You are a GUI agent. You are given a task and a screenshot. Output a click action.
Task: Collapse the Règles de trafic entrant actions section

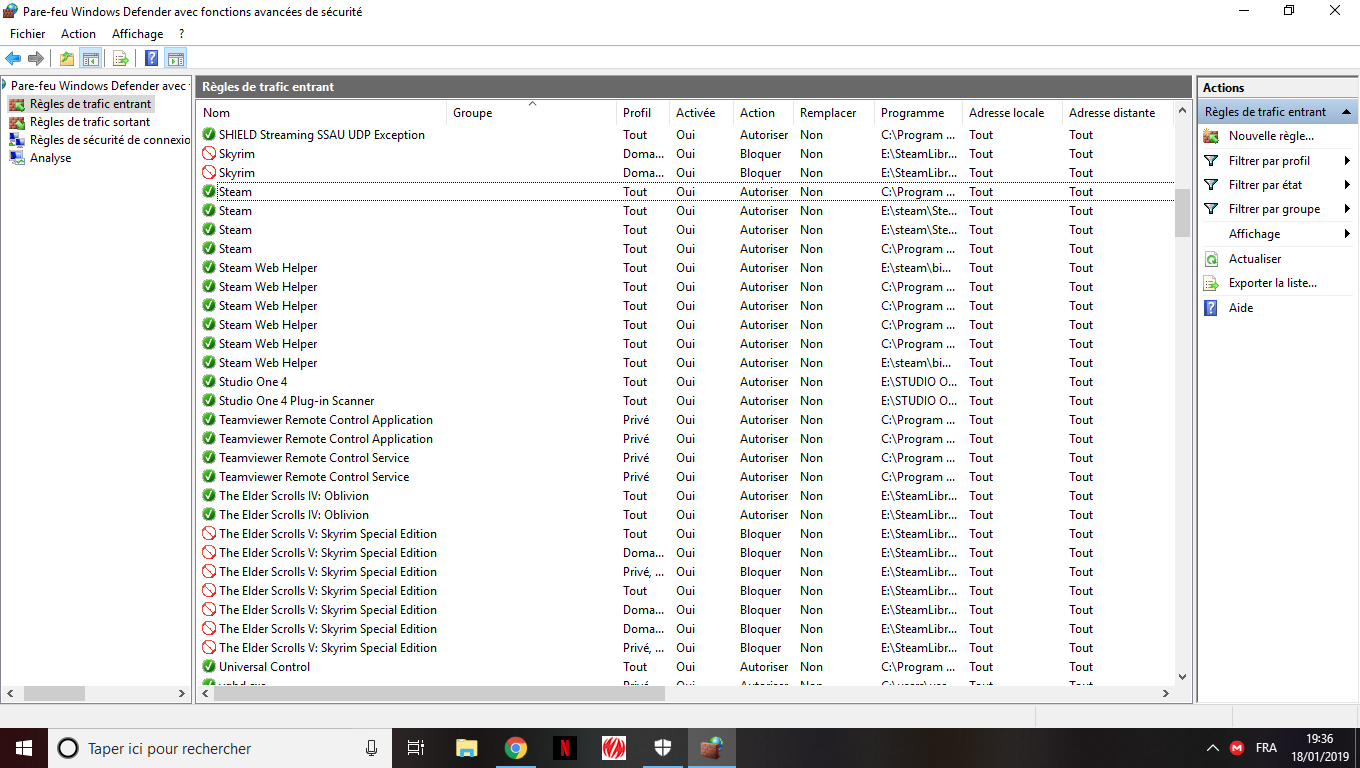[x=1347, y=112]
